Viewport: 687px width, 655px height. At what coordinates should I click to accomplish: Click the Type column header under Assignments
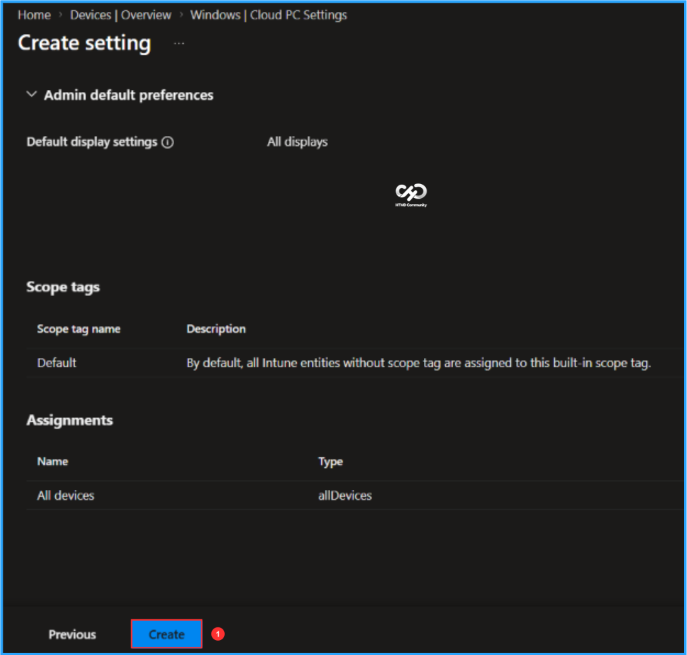(x=330, y=462)
